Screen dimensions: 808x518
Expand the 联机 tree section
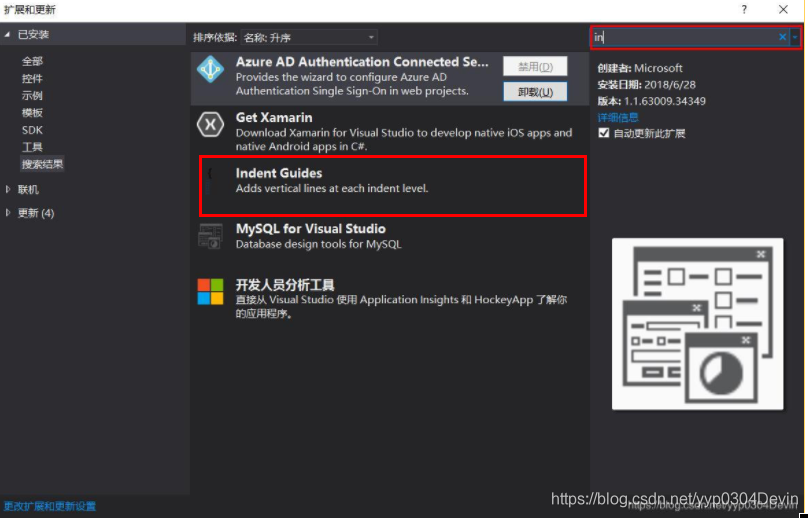coord(8,190)
